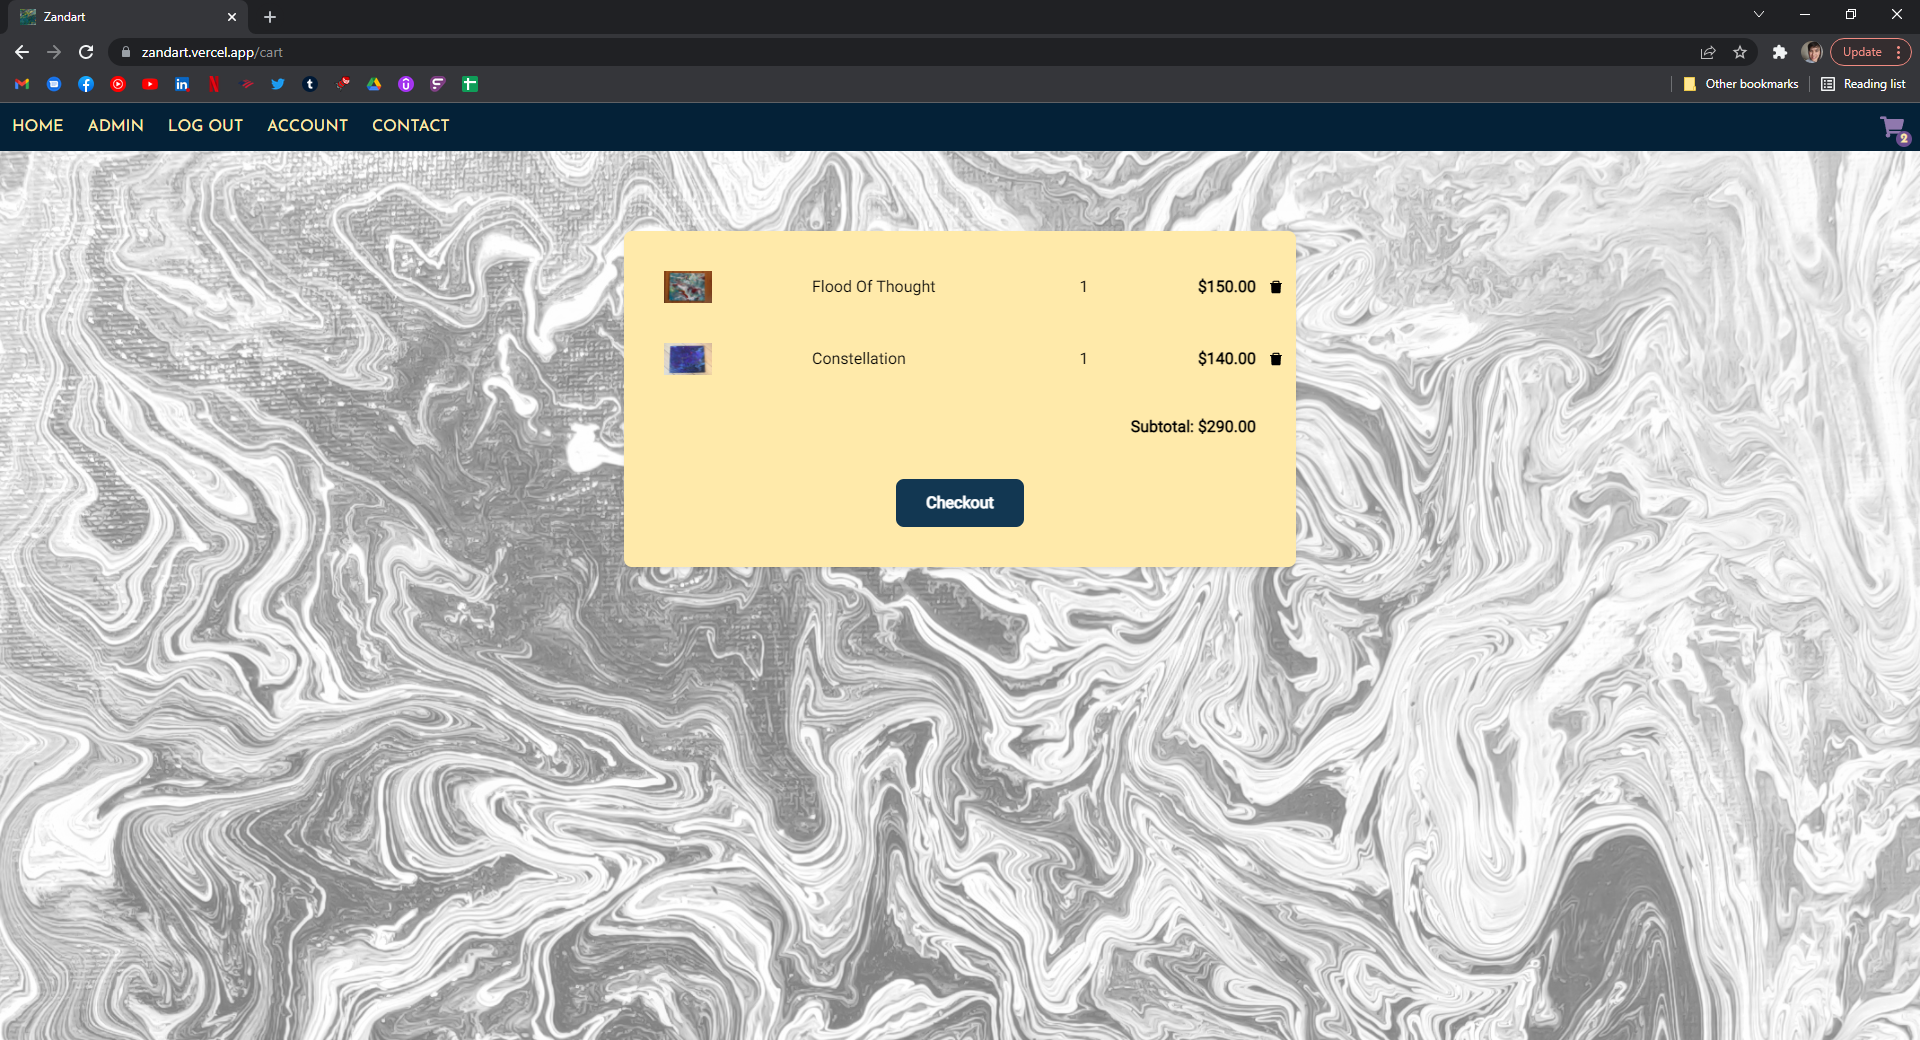Open the Facebook bookmark
This screenshot has width=1920, height=1040.
click(86, 84)
